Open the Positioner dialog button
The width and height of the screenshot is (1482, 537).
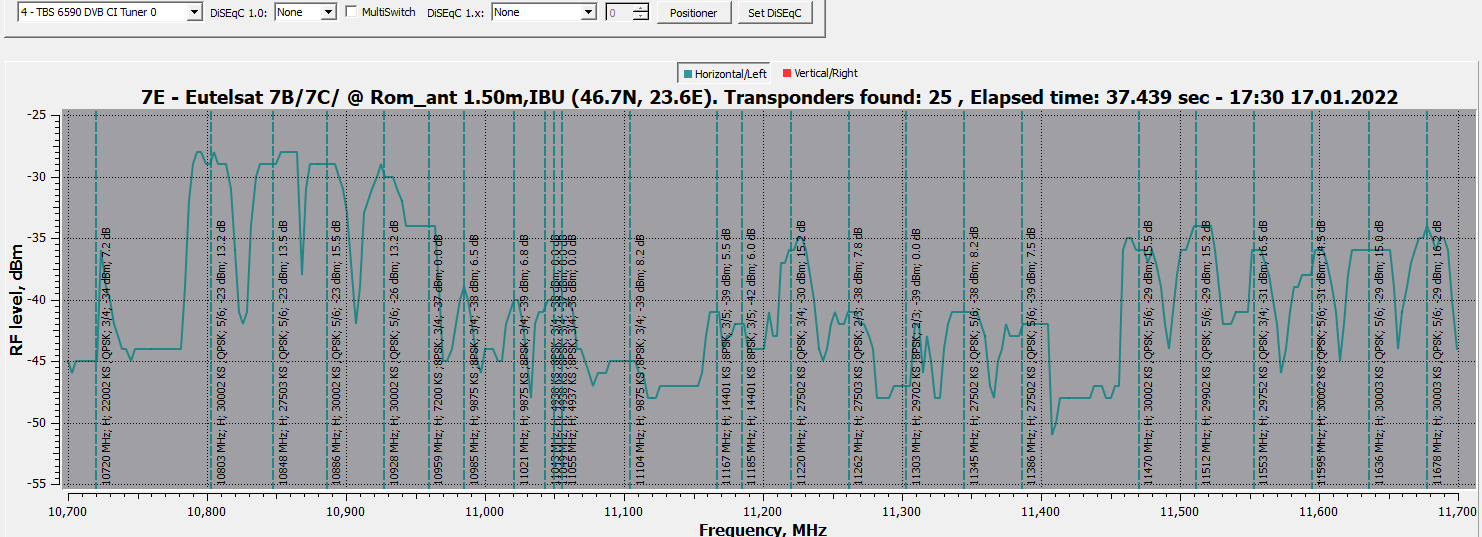693,13
